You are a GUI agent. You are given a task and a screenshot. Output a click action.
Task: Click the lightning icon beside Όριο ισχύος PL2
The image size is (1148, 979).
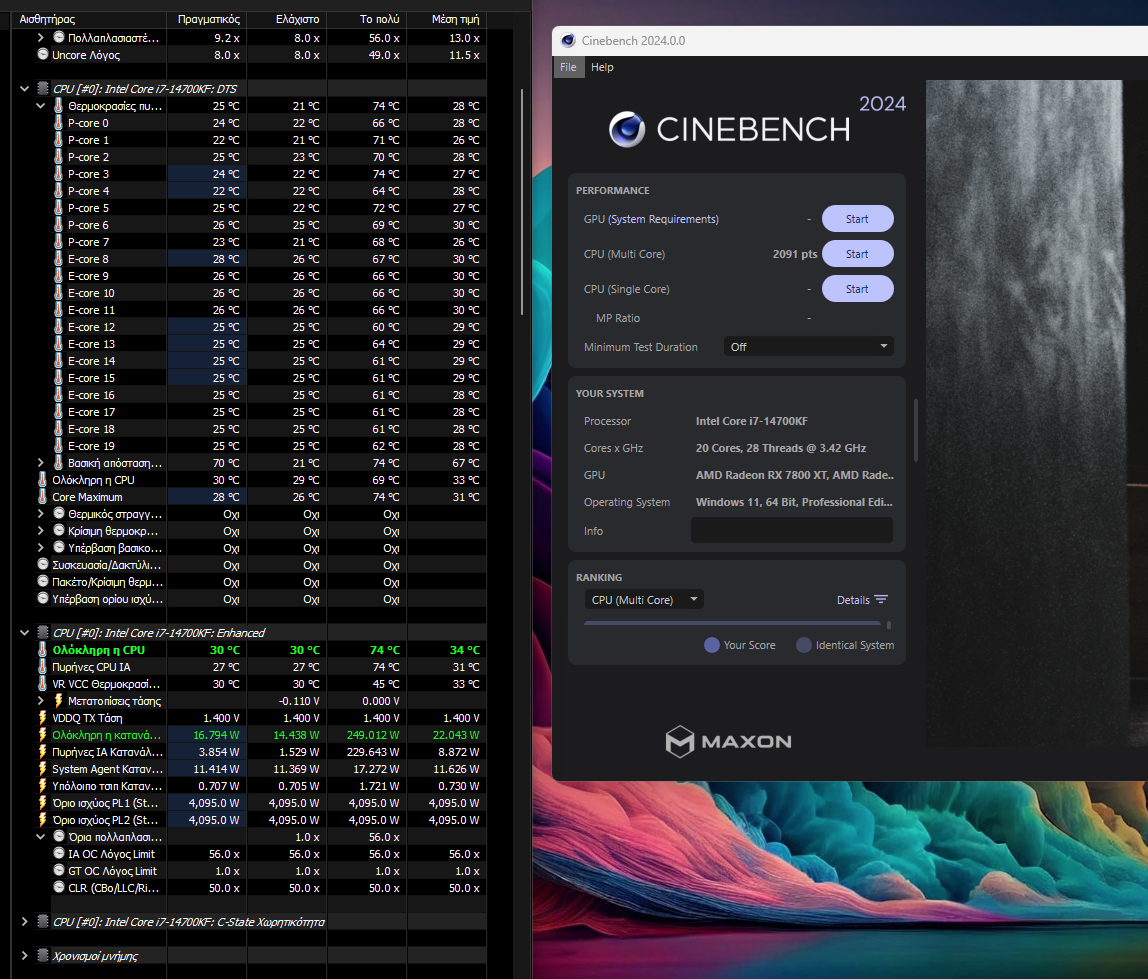click(42, 820)
